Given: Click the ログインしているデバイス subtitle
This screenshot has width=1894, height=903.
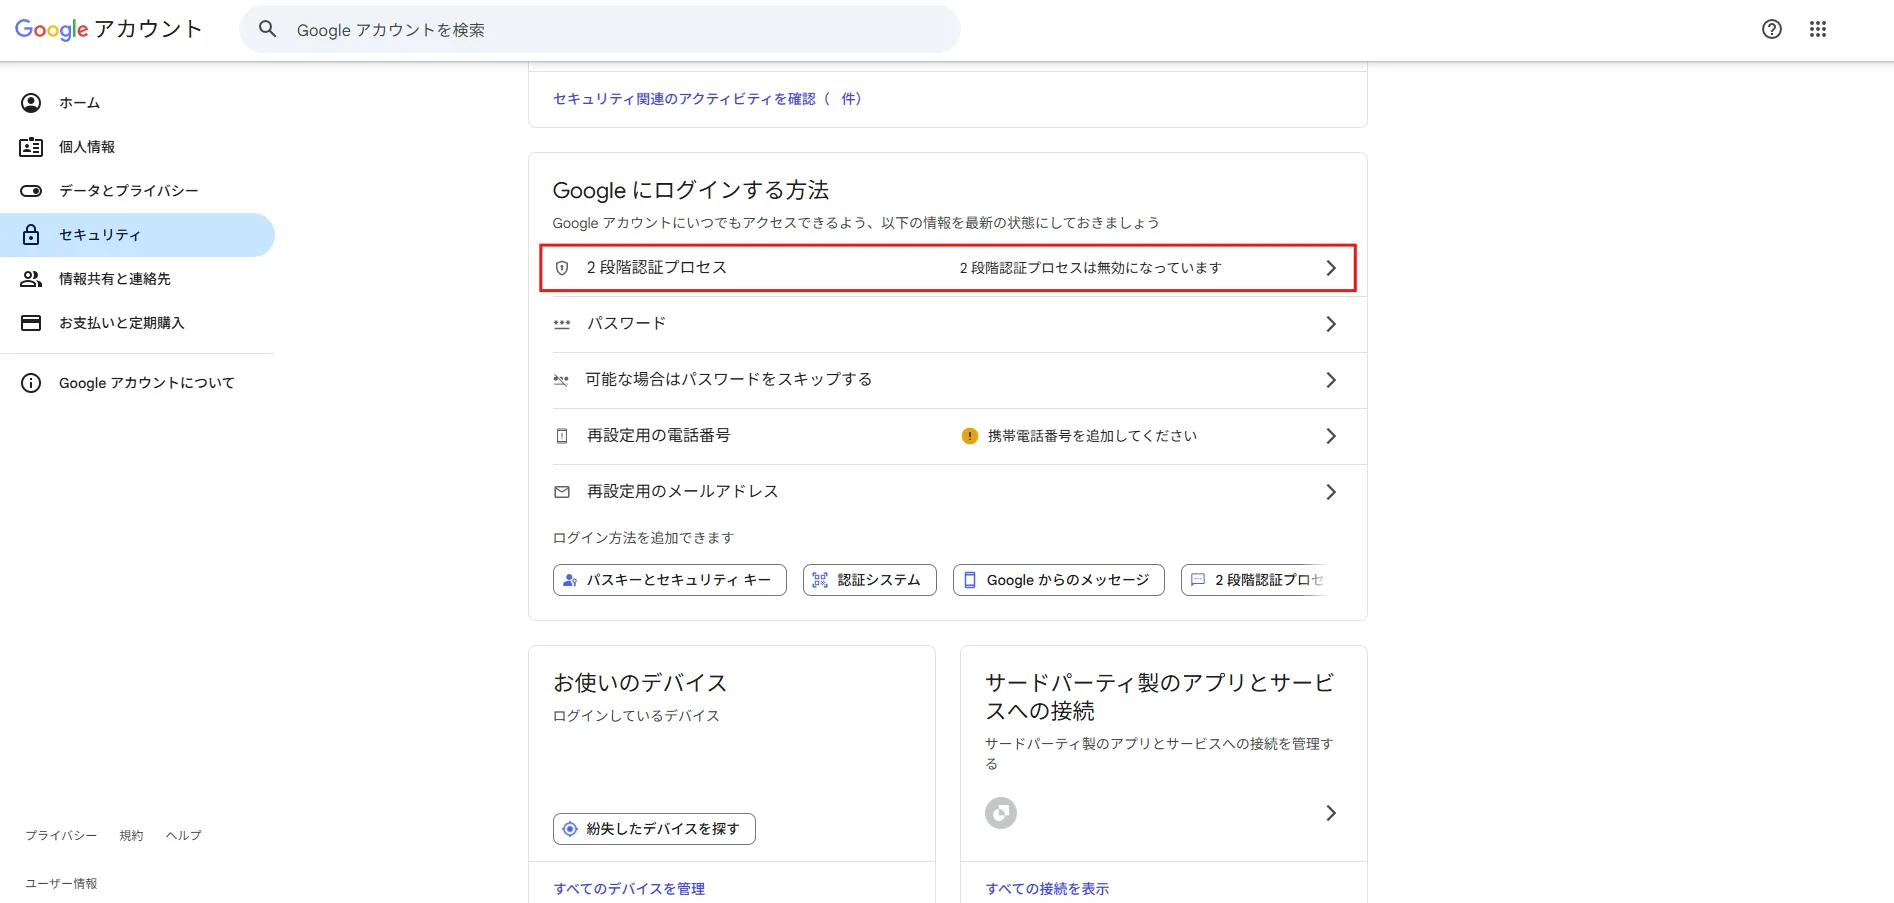Looking at the screenshot, I should click(636, 716).
